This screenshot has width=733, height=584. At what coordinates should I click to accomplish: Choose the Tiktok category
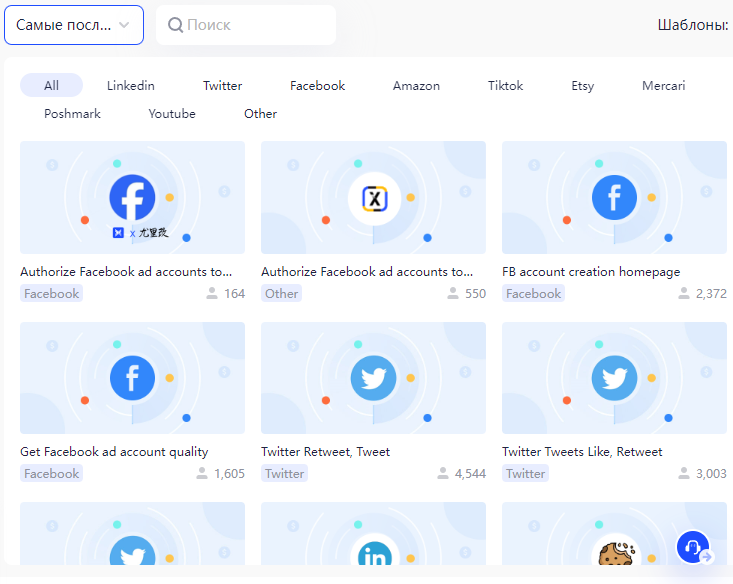[x=505, y=86]
